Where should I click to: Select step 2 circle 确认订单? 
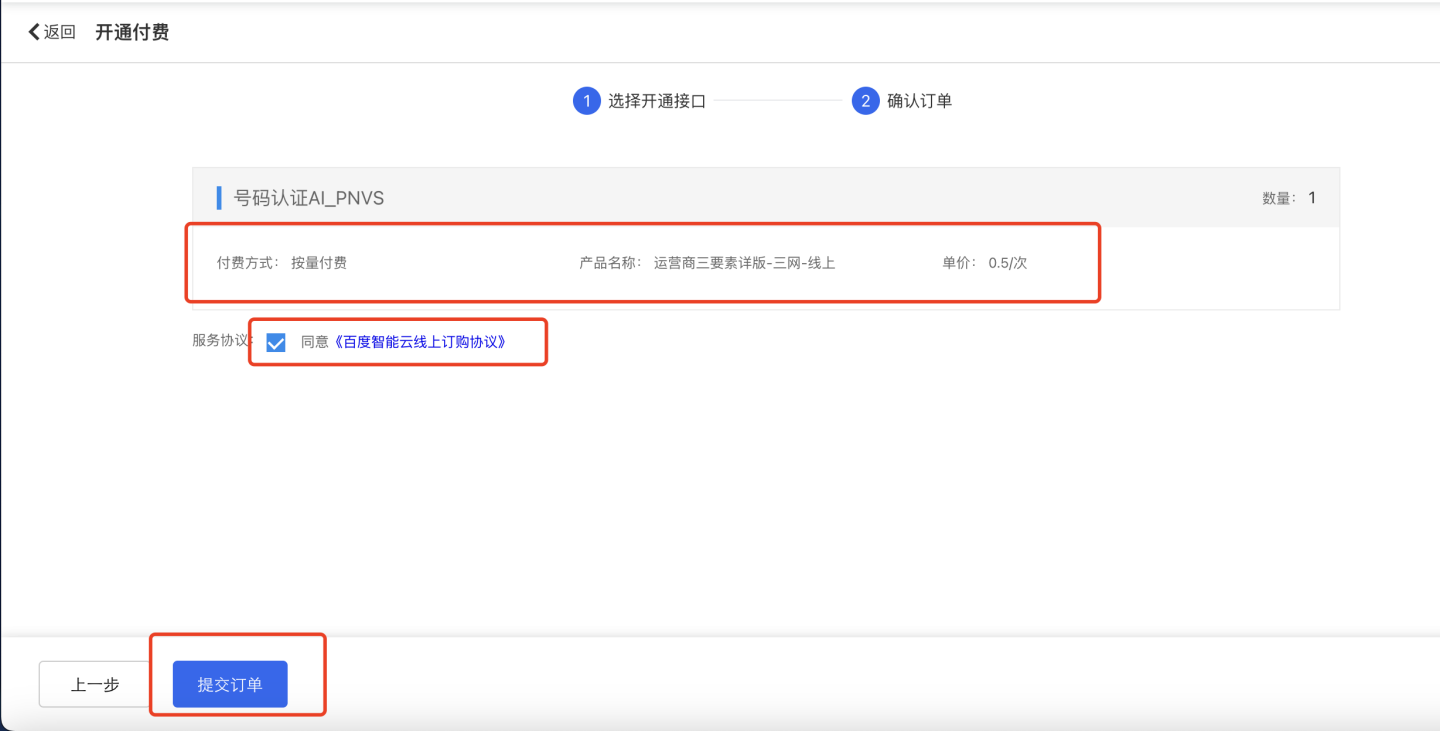click(x=865, y=101)
